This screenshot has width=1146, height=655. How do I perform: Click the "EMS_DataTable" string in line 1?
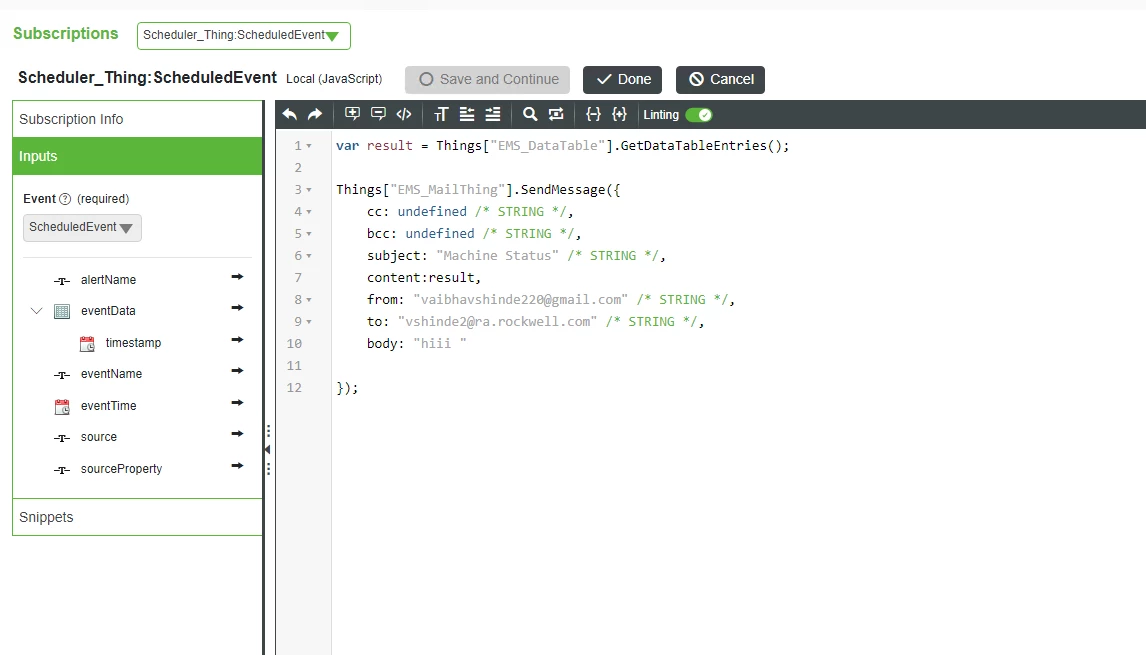coord(547,145)
